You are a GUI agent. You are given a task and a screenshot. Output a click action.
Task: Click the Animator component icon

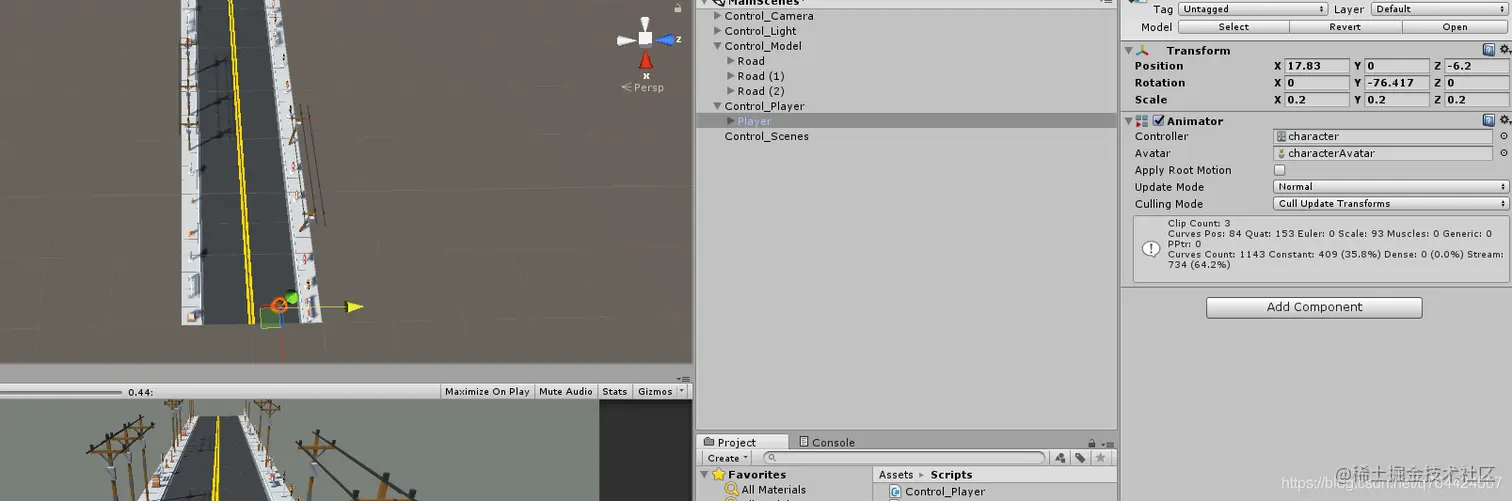click(x=1142, y=121)
